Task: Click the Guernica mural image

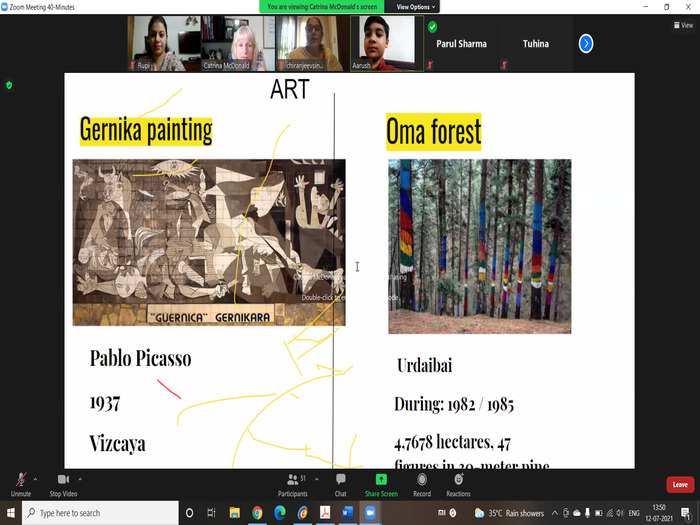Action: point(209,242)
